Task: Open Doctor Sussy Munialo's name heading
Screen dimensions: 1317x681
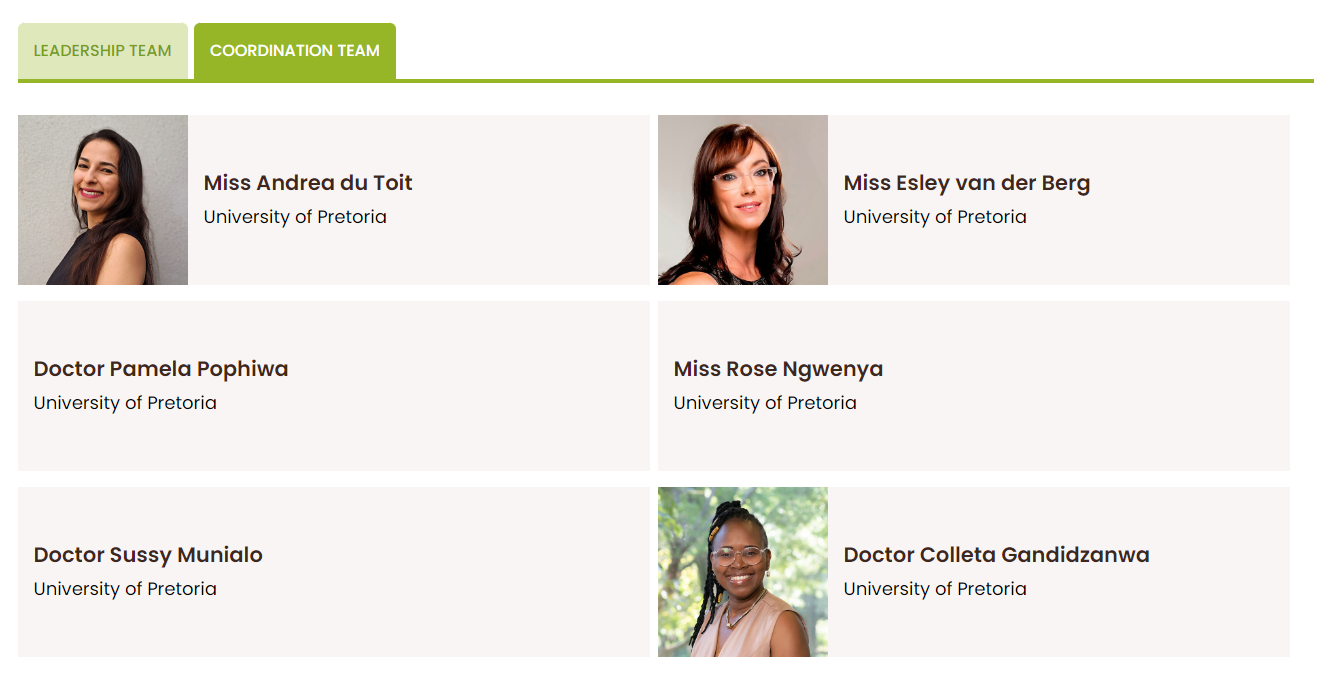Action: (148, 555)
